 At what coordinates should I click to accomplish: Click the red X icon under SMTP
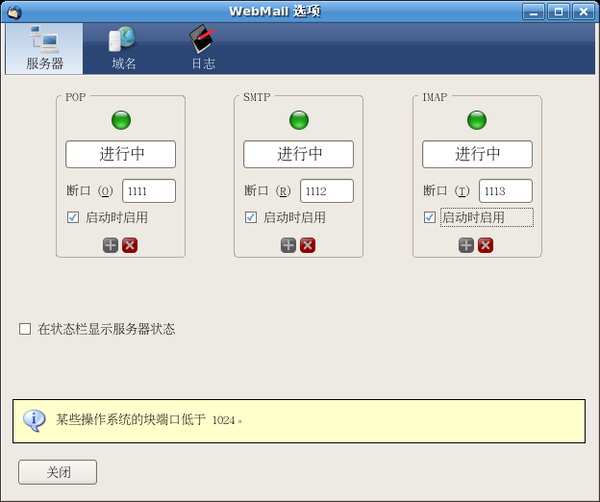click(308, 245)
